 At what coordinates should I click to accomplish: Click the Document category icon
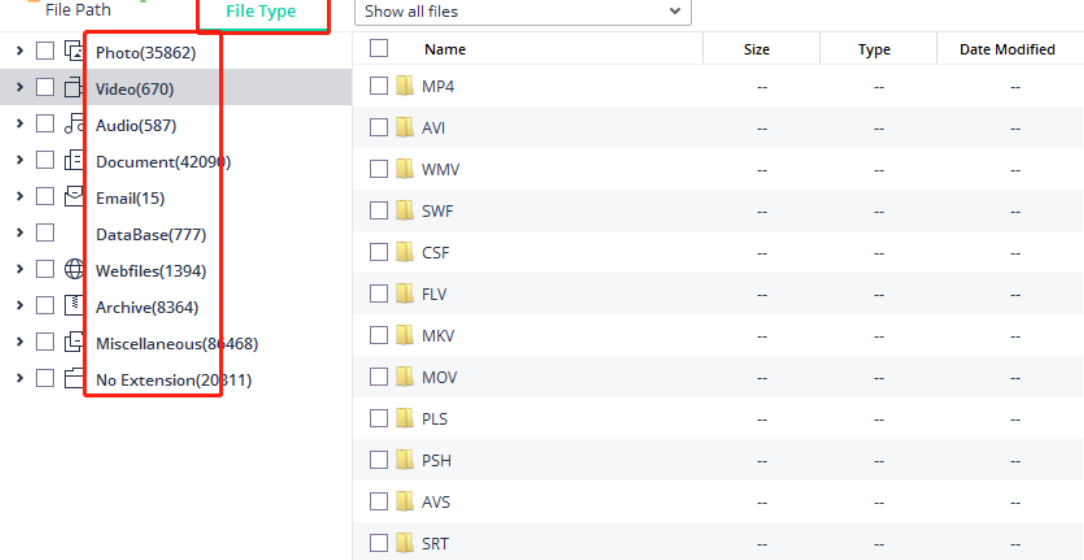[73, 160]
